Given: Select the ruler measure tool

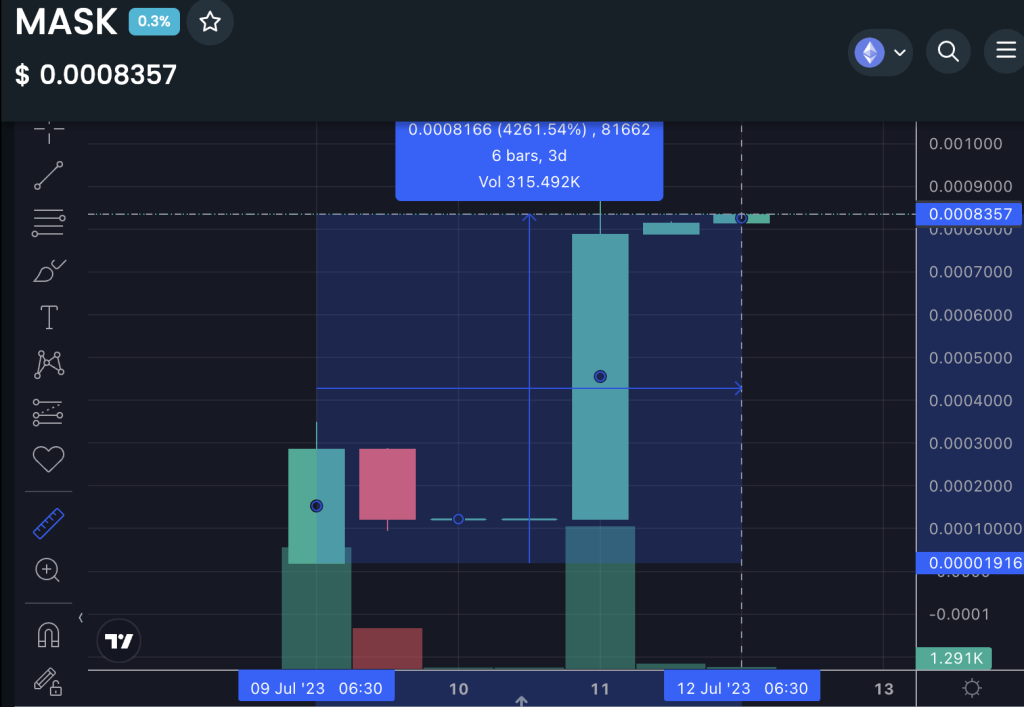Looking at the screenshot, I should [x=48, y=523].
